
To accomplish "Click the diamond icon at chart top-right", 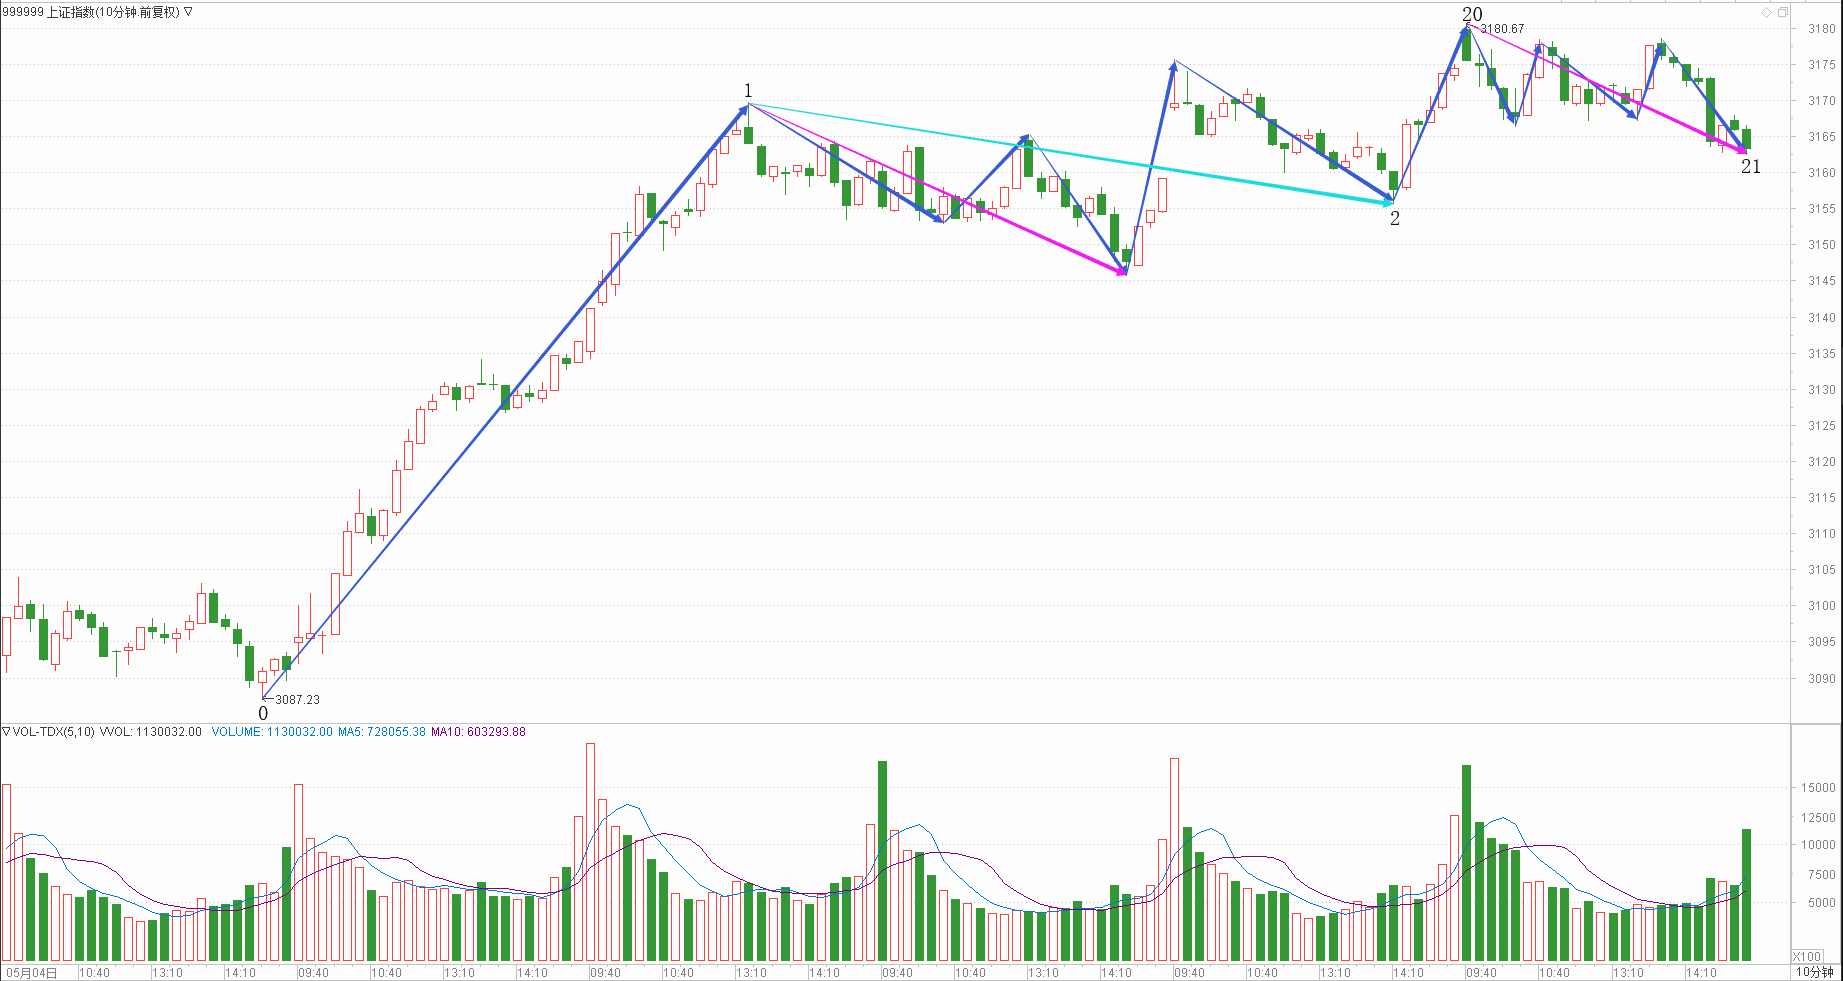I will tap(1766, 12).
